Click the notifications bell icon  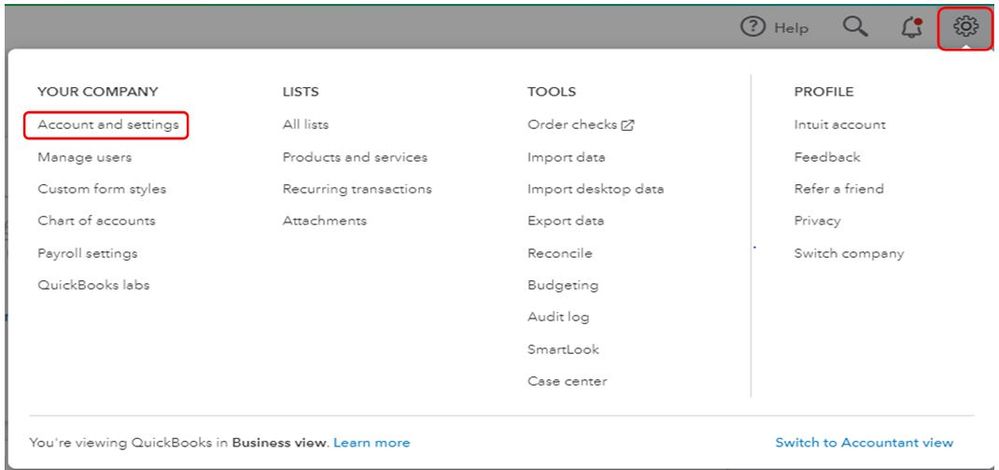tap(912, 27)
